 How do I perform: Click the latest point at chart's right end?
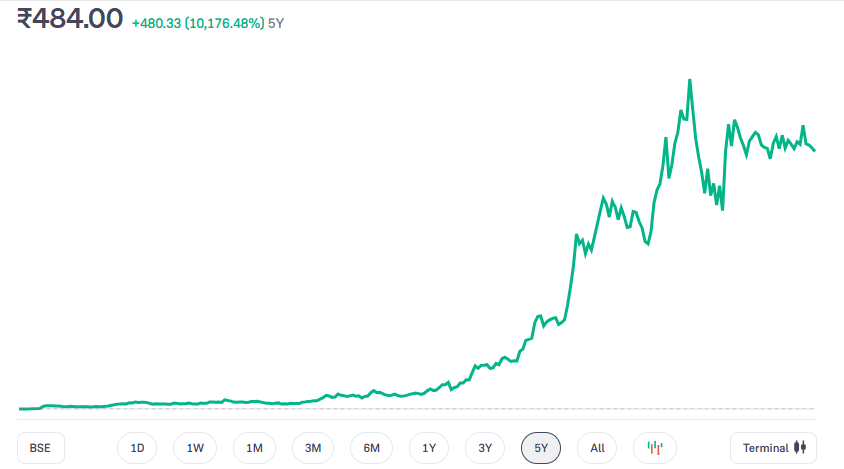(x=814, y=150)
